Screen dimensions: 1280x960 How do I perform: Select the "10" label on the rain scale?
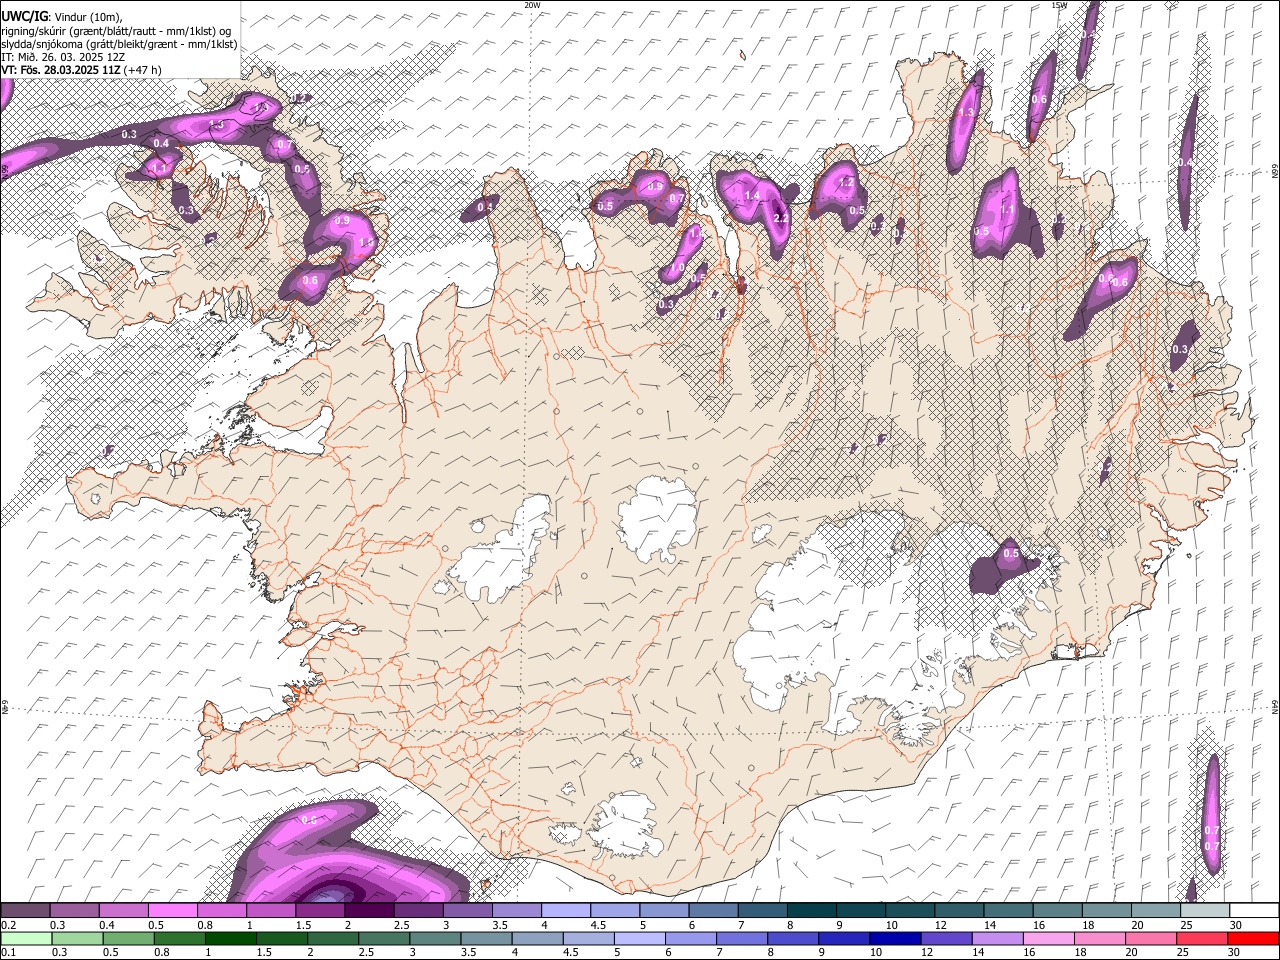point(876,952)
